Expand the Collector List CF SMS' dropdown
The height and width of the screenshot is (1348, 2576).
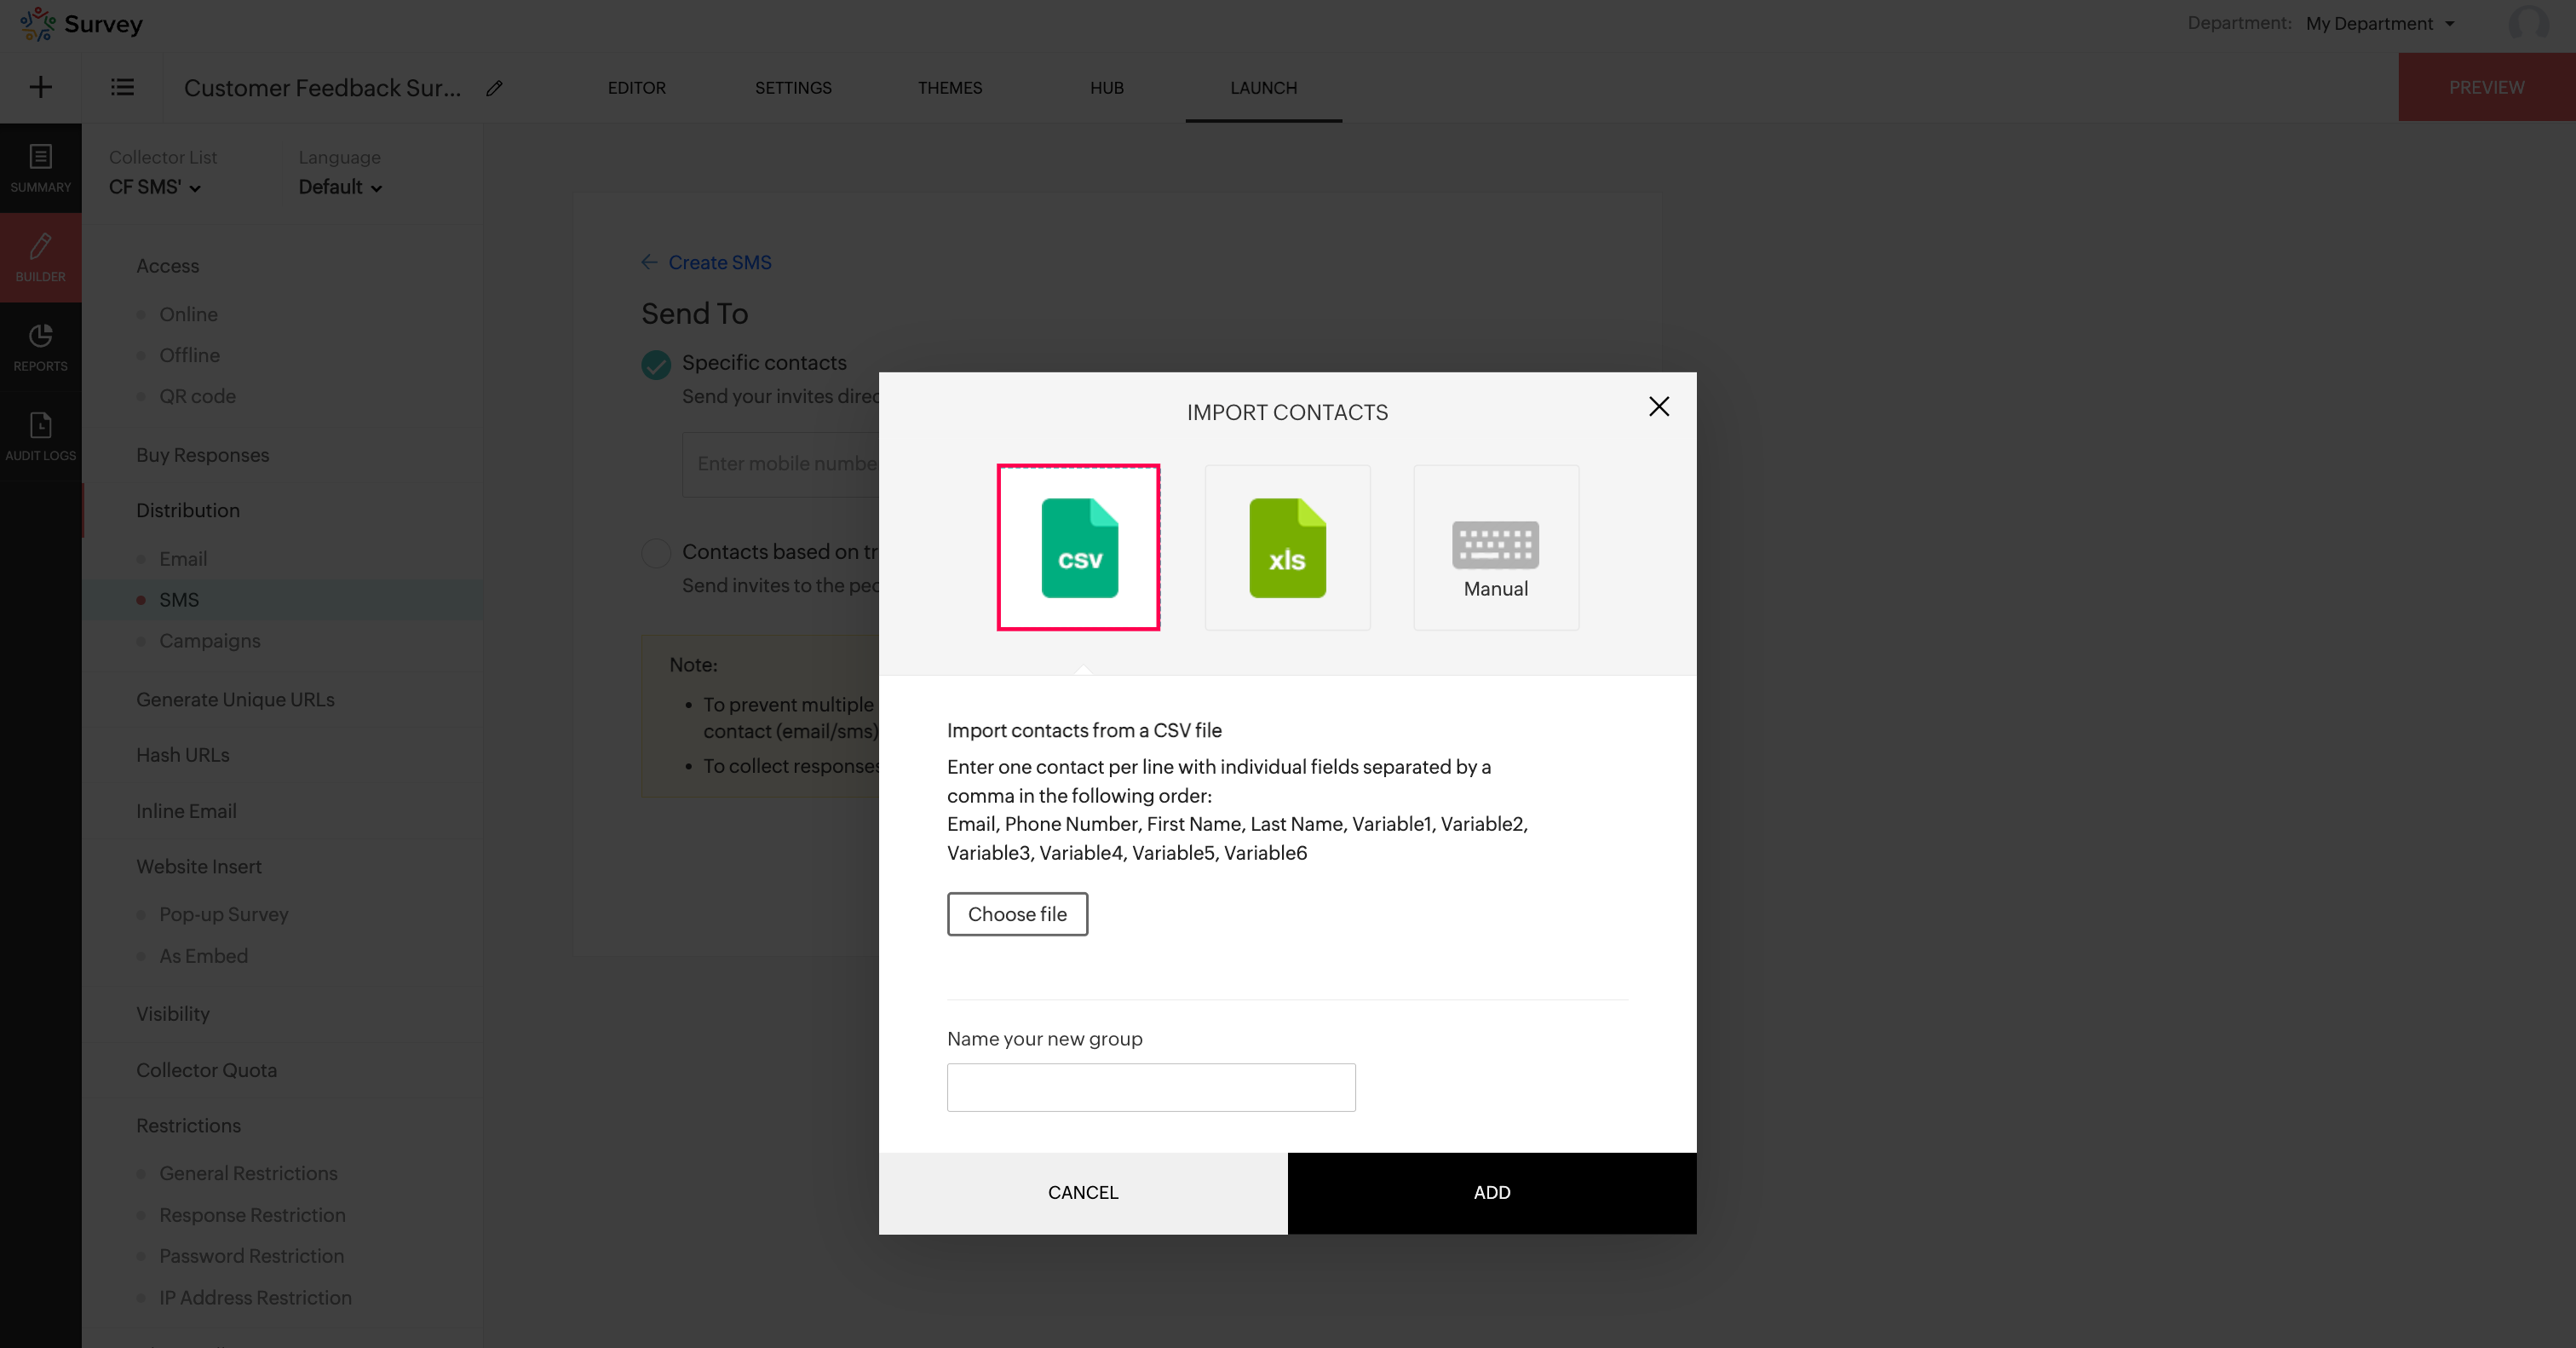coord(155,187)
